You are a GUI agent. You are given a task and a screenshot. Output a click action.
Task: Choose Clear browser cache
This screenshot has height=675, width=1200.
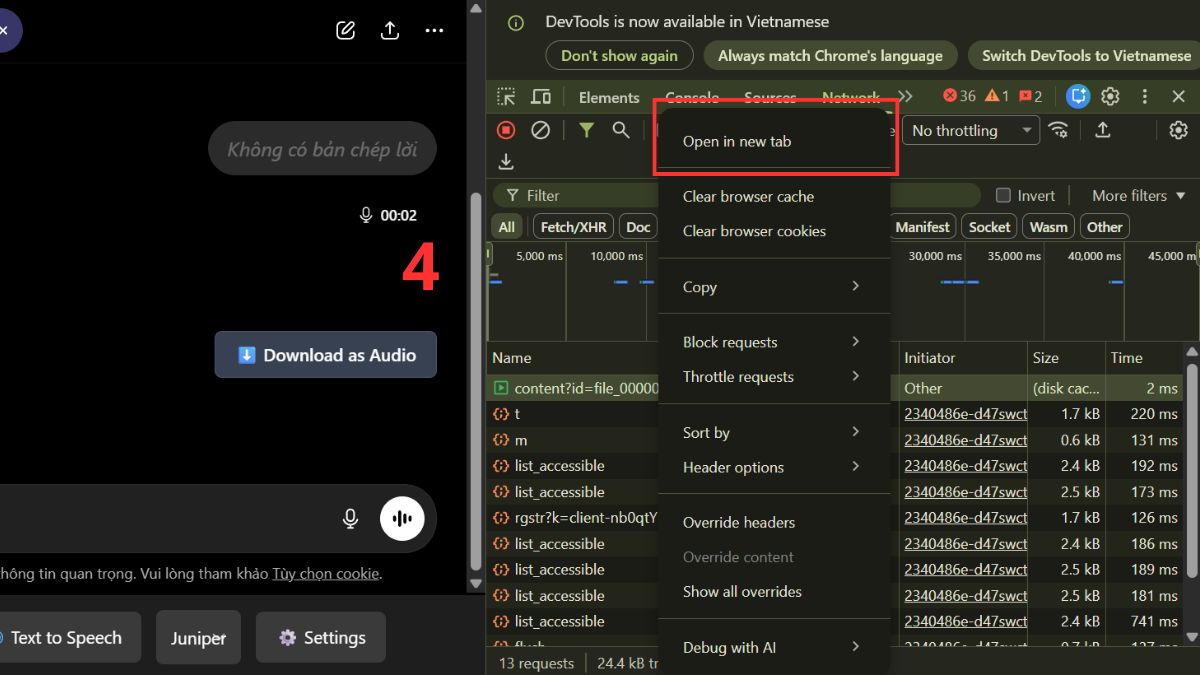(774, 196)
